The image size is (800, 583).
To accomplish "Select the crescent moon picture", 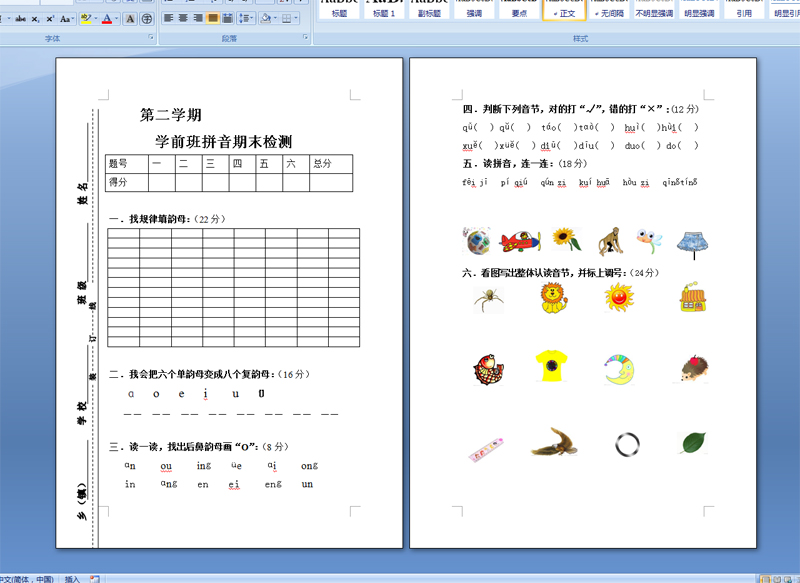I will pyautogui.click(x=619, y=369).
